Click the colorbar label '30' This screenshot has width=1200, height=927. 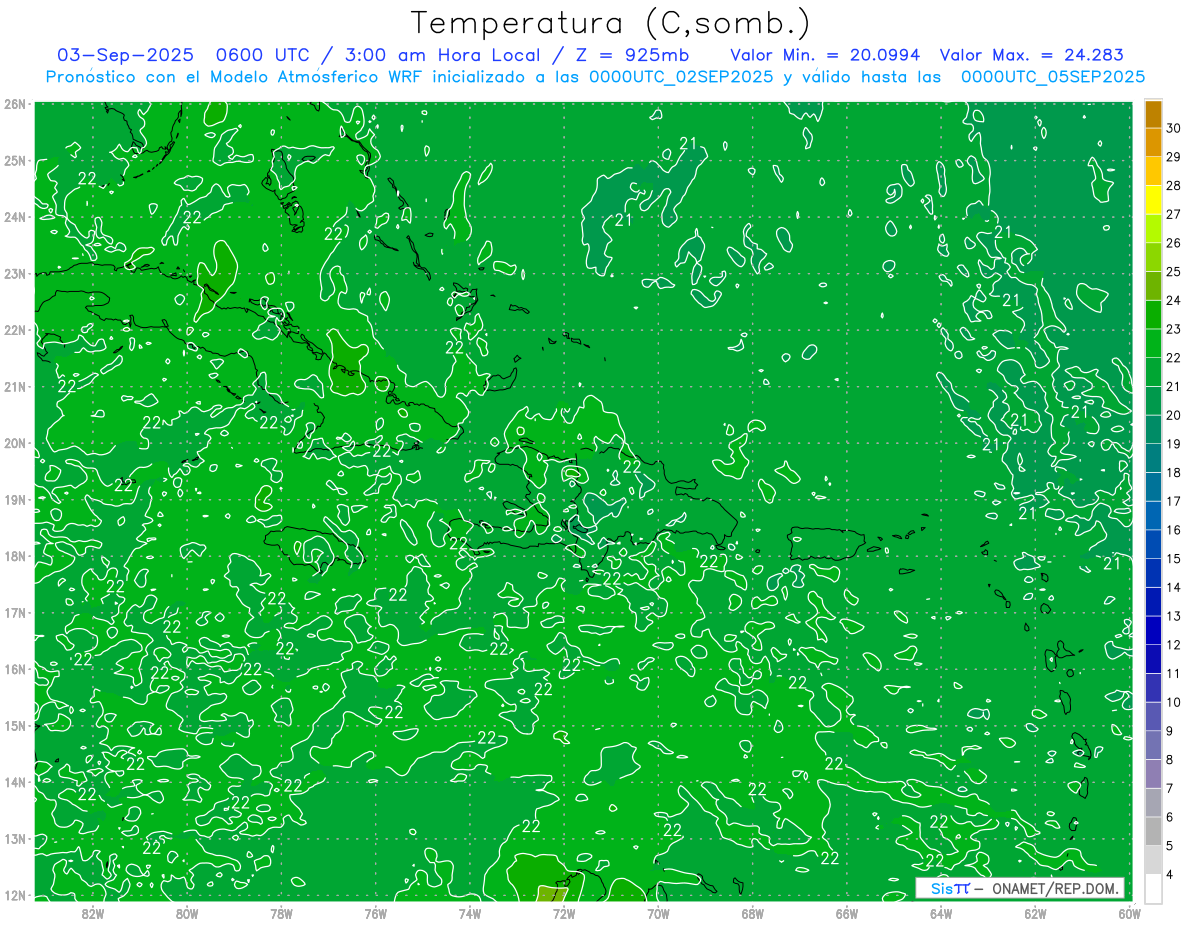tap(1174, 128)
